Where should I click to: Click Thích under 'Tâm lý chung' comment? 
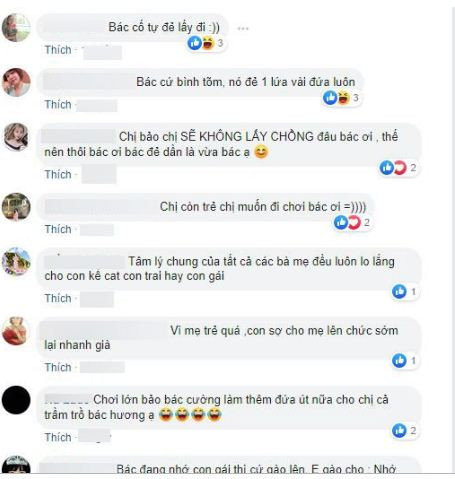click(x=58, y=298)
